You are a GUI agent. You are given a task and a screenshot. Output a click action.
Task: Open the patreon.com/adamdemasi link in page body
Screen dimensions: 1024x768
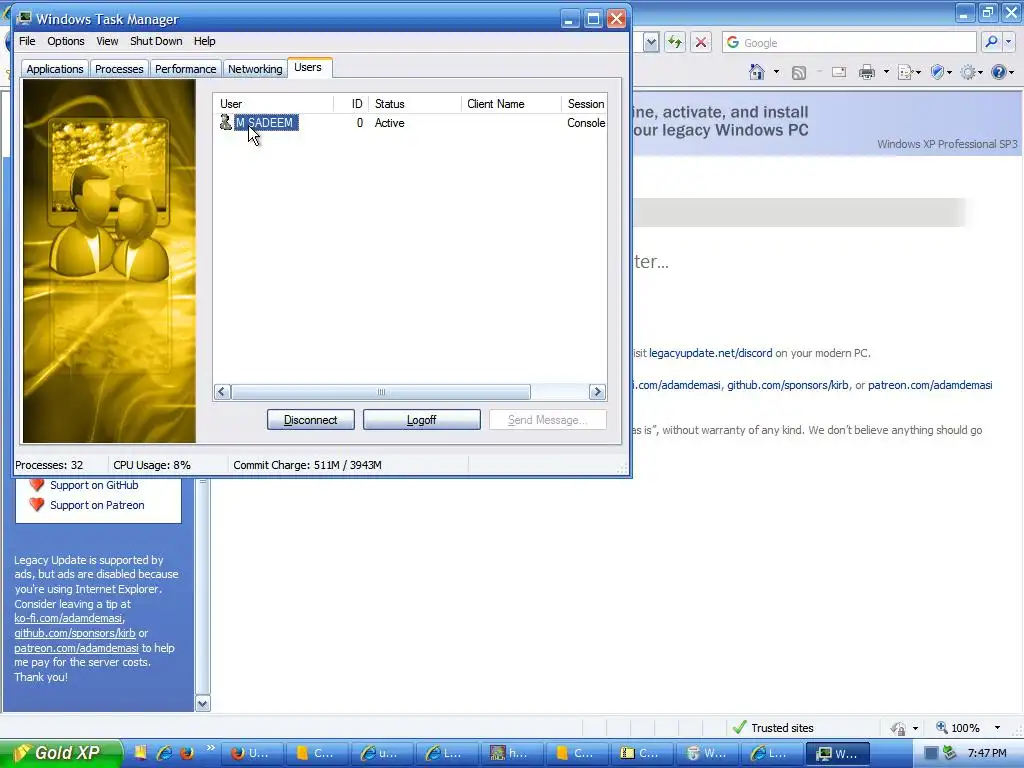(x=930, y=385)
